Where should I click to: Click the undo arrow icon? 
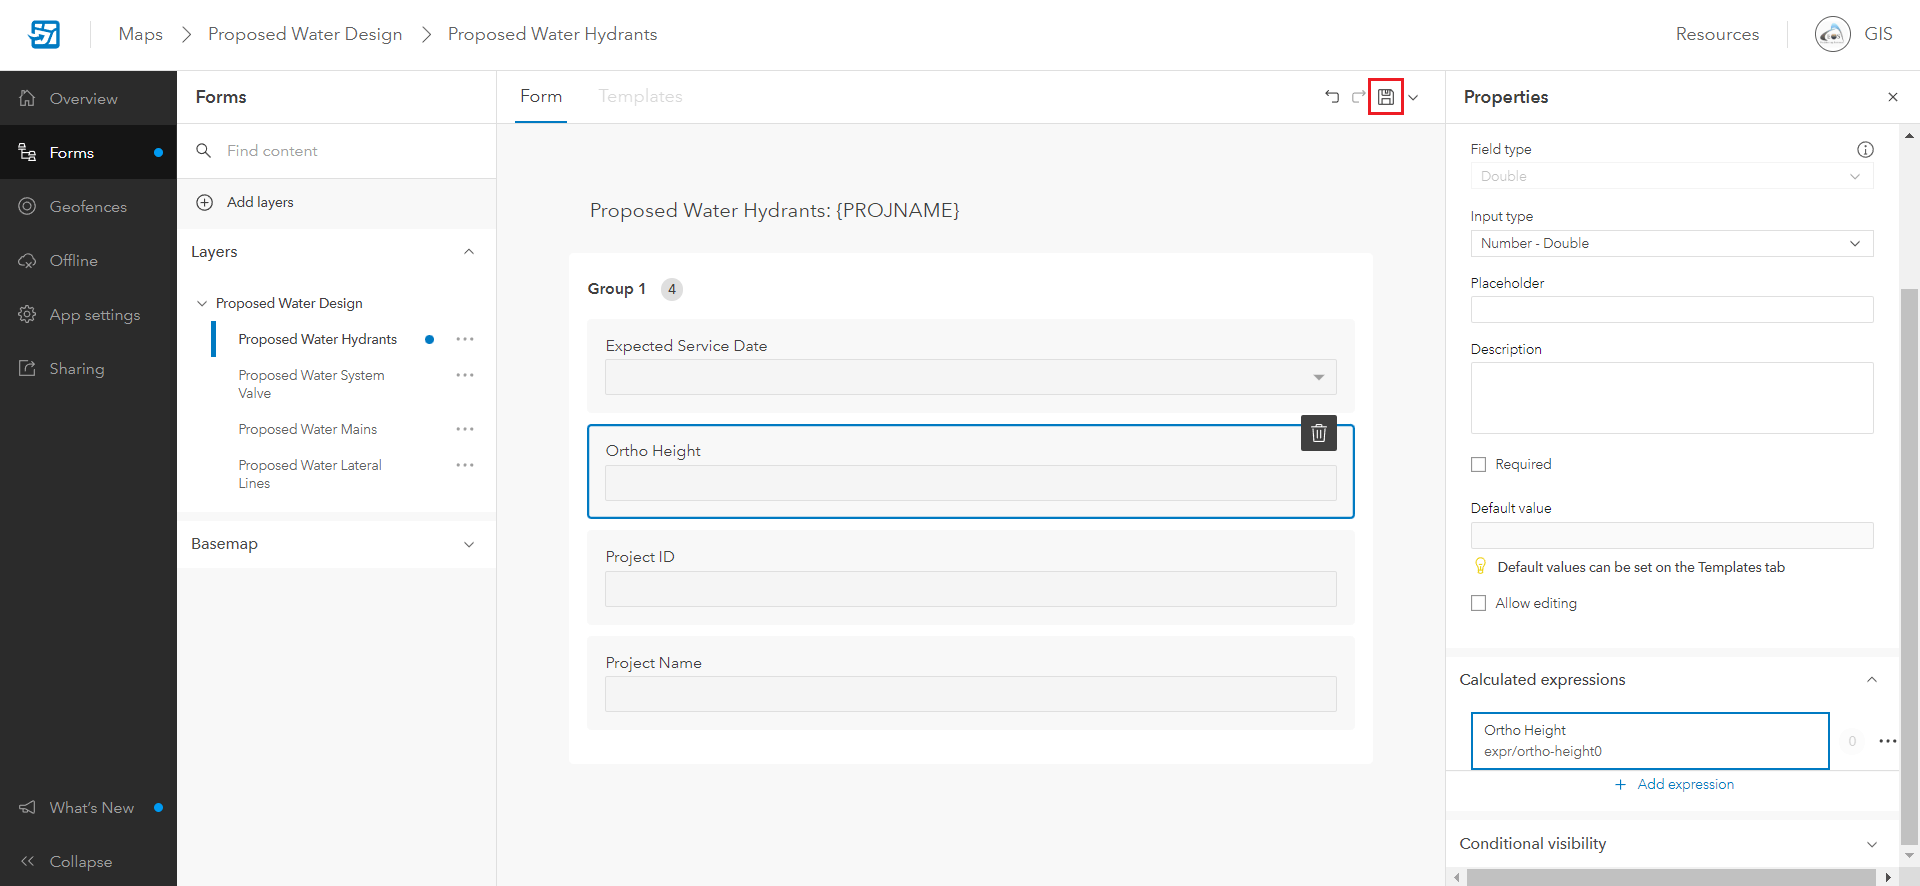1332,96
